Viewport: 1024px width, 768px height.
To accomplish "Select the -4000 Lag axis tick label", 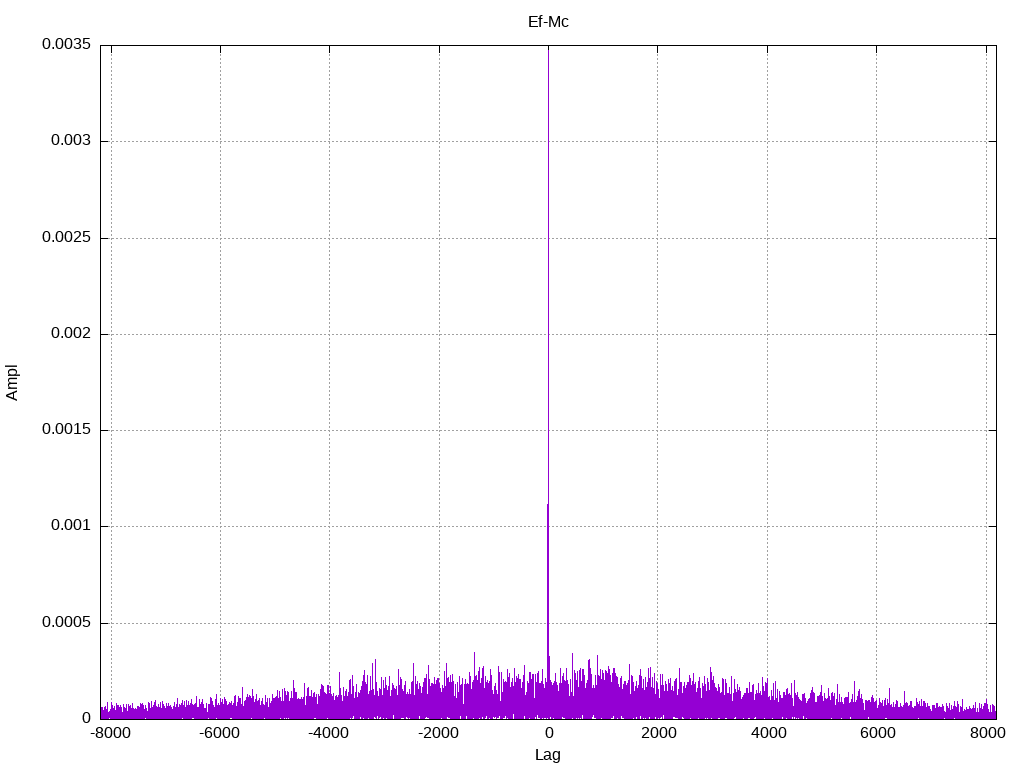I will click(329, 733).
